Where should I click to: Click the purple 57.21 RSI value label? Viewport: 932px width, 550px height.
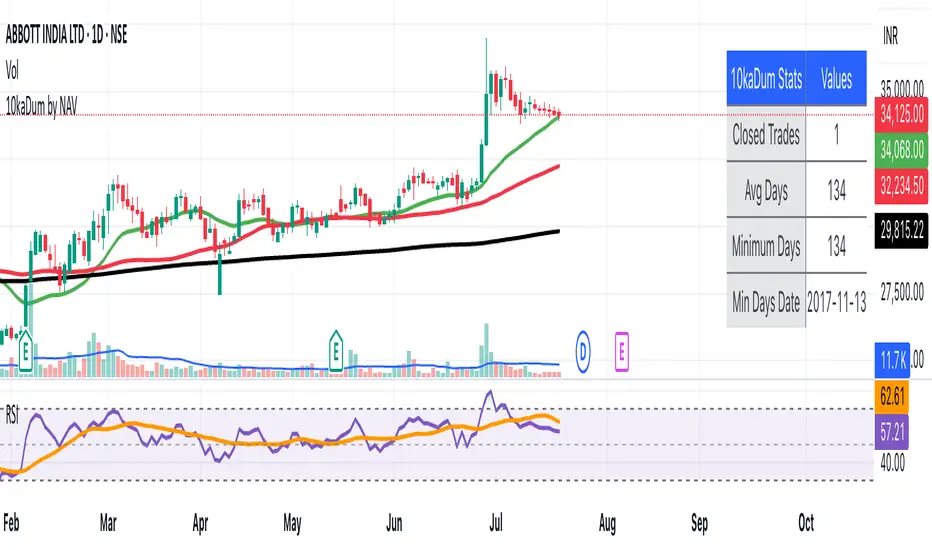point(892,432)
